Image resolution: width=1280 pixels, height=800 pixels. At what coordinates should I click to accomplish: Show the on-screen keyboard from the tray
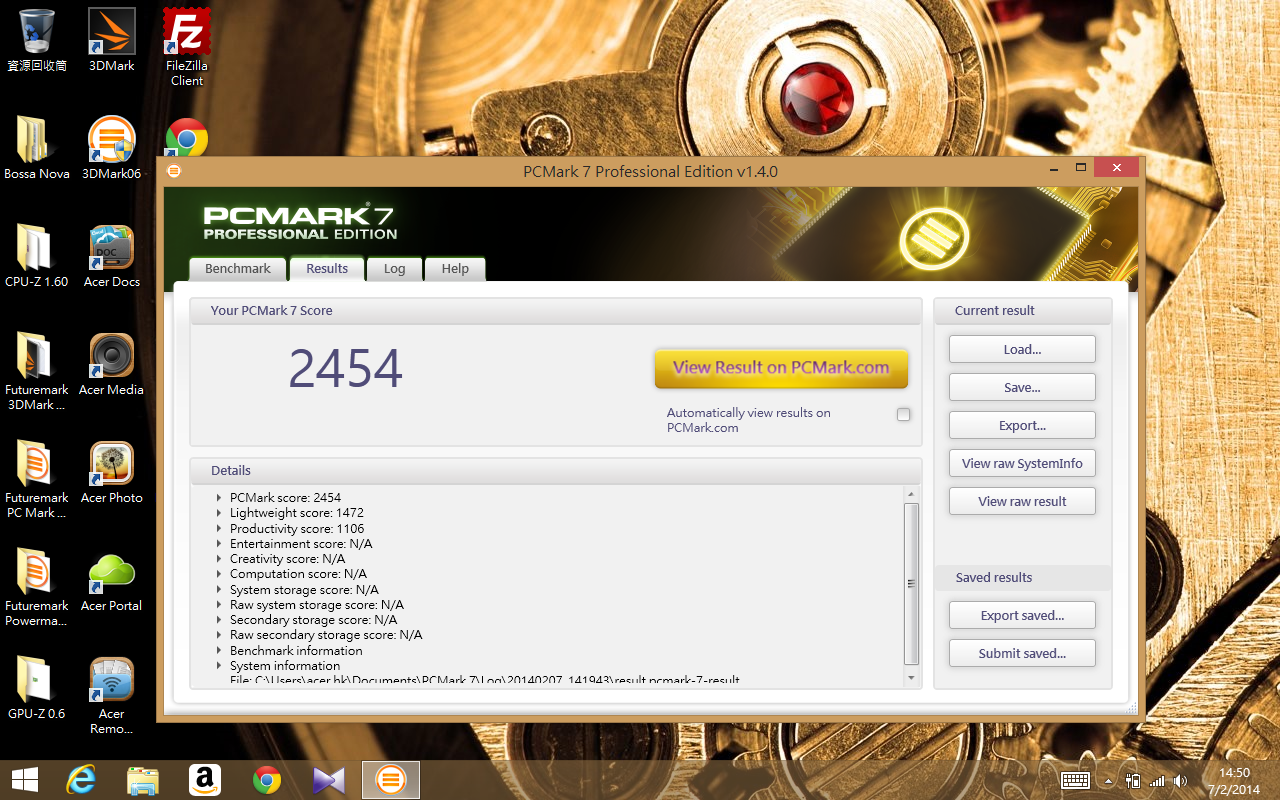1075,780
